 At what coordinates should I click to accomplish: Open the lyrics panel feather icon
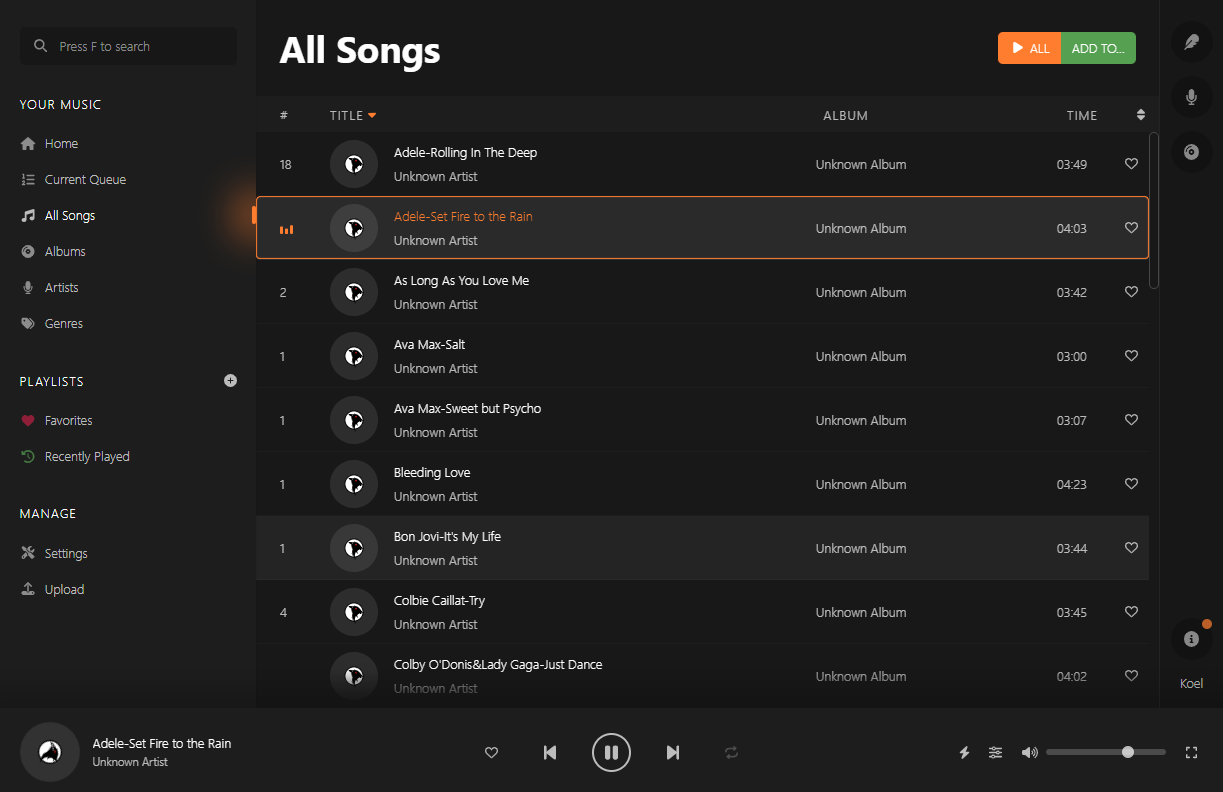1191,42
